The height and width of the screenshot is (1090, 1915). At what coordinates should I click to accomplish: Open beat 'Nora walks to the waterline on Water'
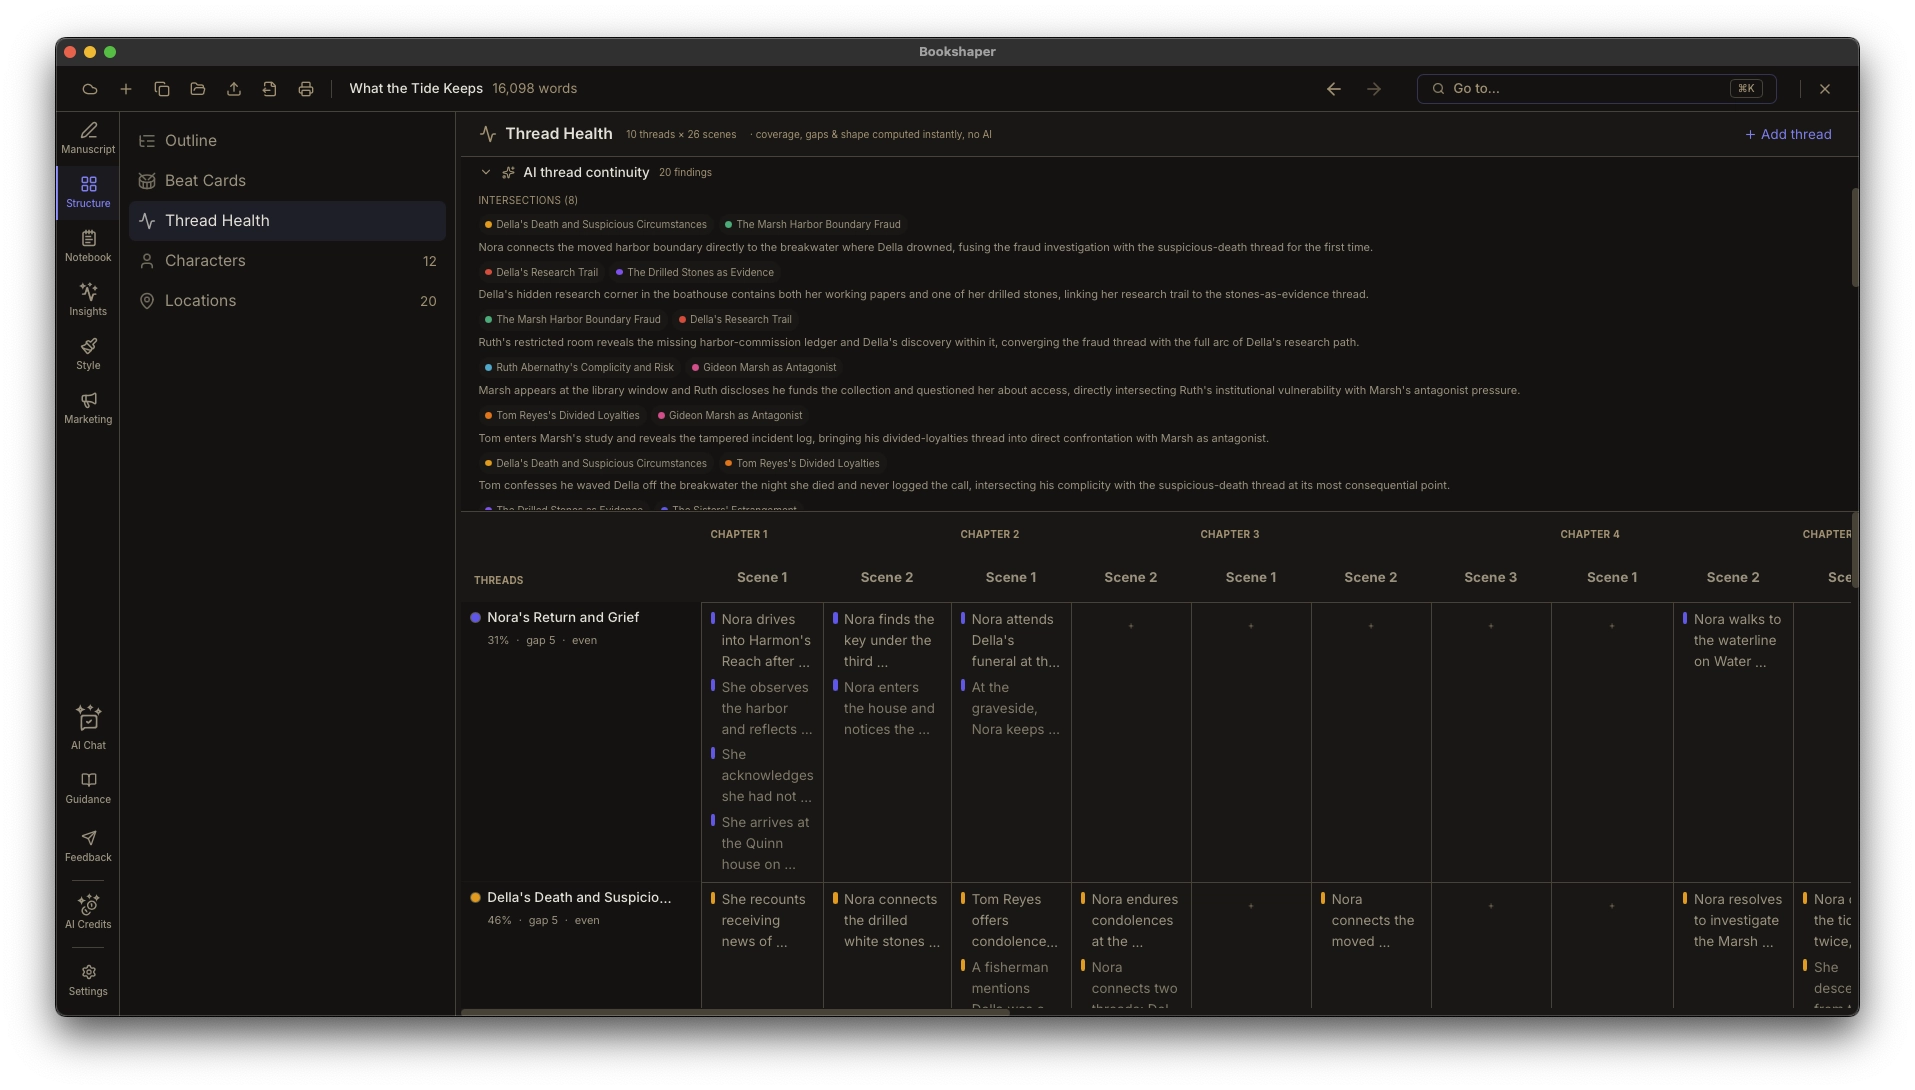click(x=1733, y=641)
